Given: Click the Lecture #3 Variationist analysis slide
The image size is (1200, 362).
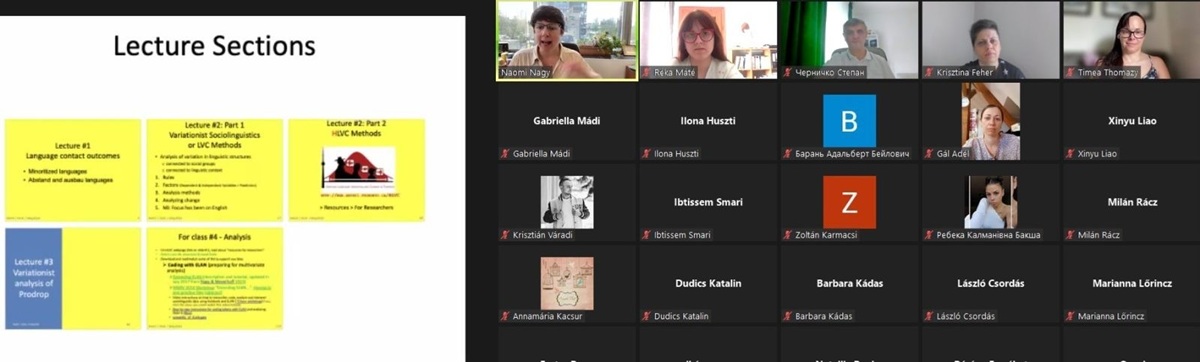Looking at the screenshot, I should point(73,278).
